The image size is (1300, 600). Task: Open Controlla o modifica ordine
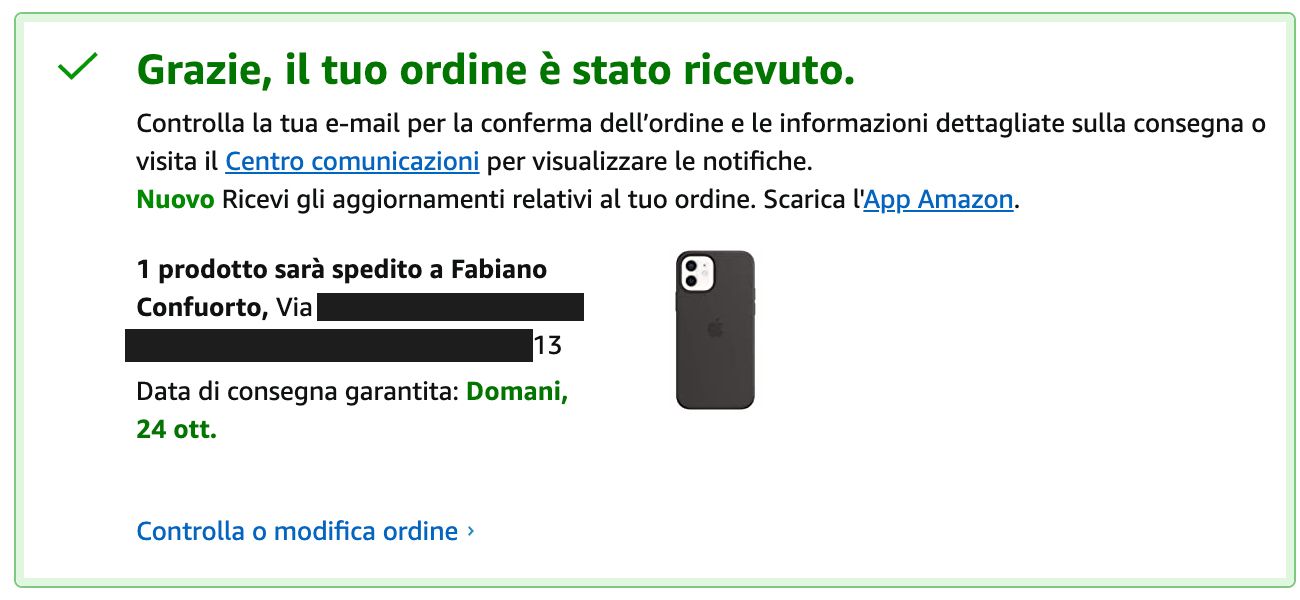tap(297, 531)
